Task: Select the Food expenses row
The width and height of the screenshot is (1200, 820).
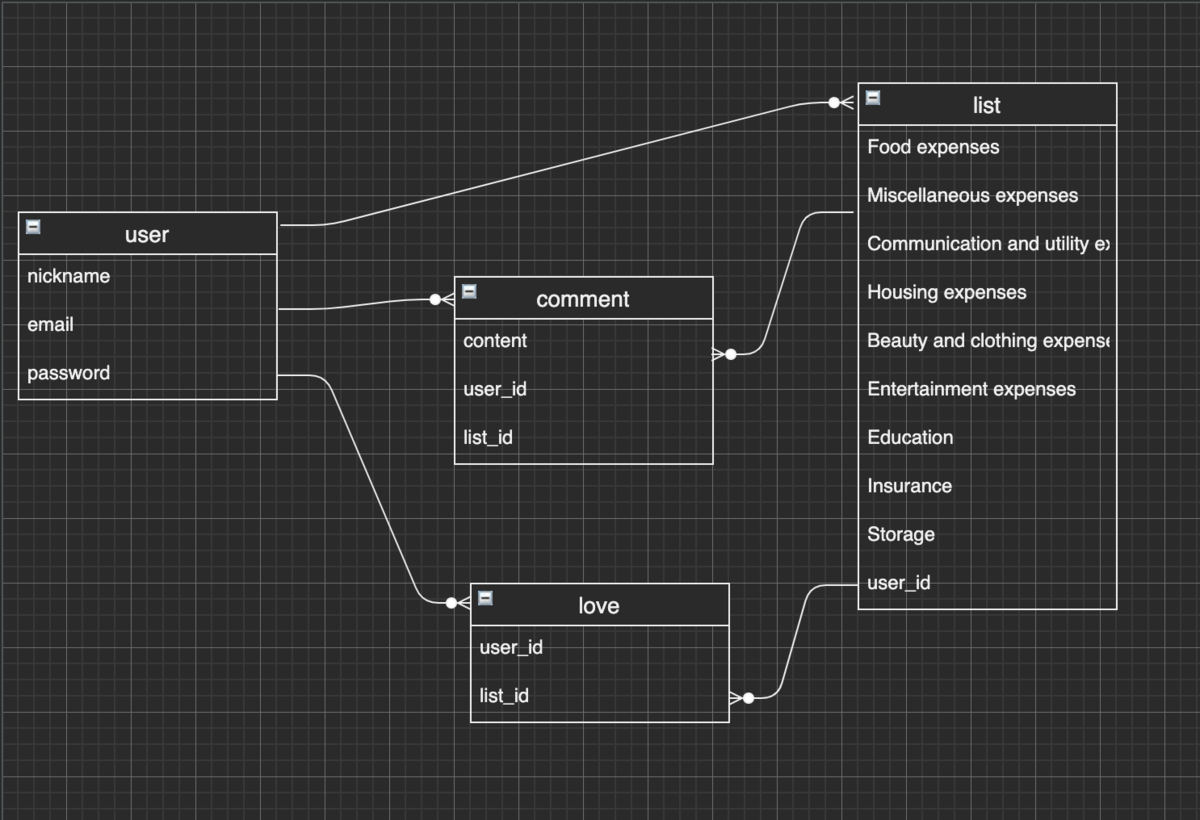Action: (988, 147)
